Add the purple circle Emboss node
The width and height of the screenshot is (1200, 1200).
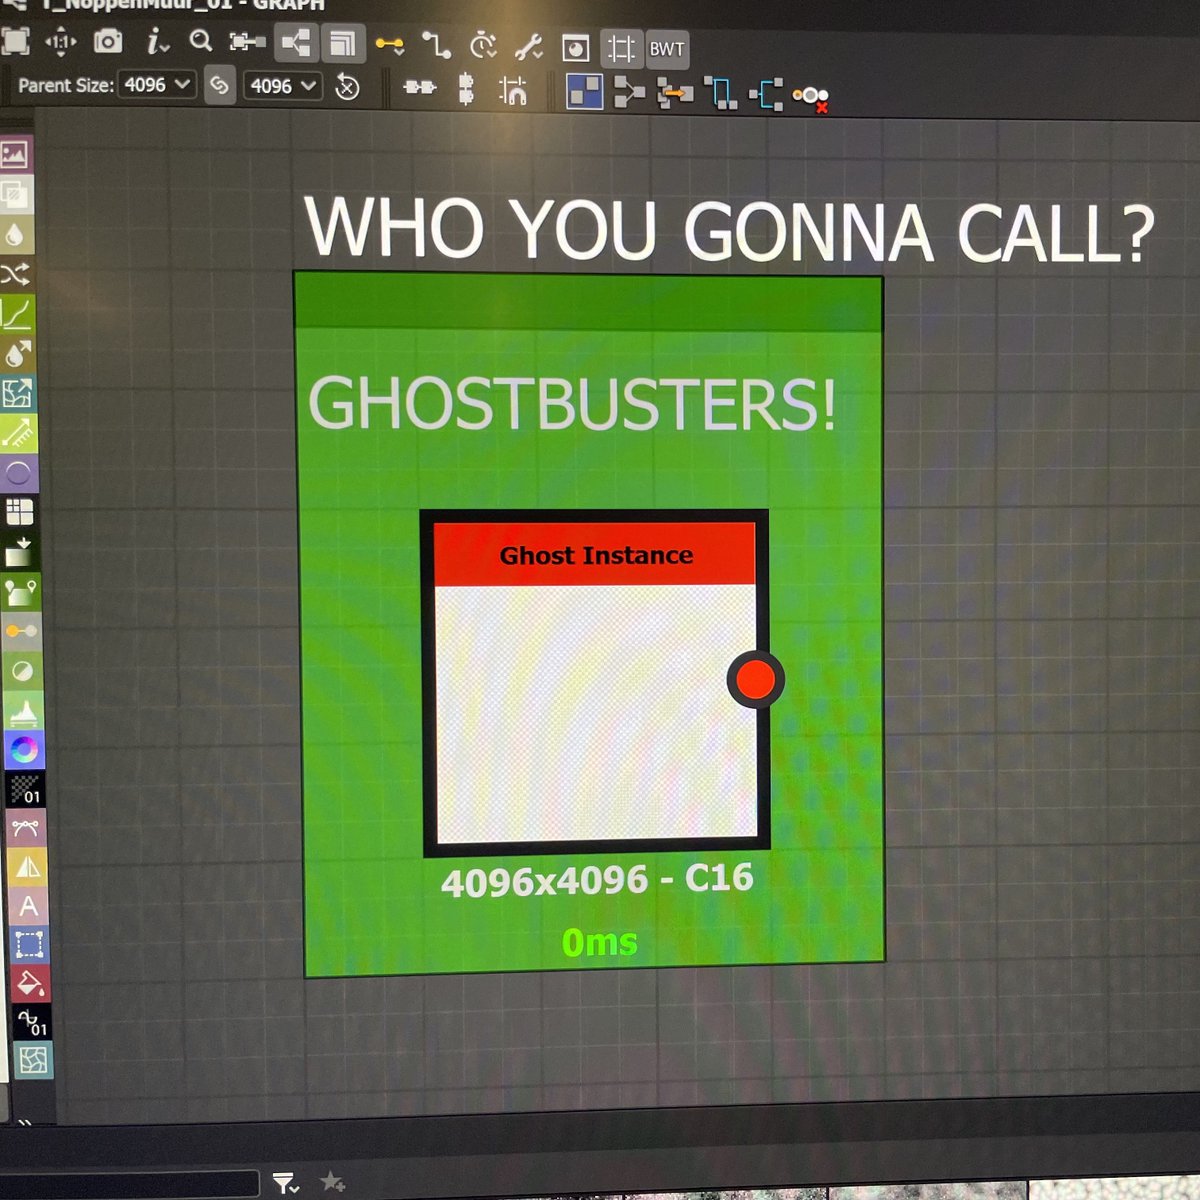[x=18, y=473]
